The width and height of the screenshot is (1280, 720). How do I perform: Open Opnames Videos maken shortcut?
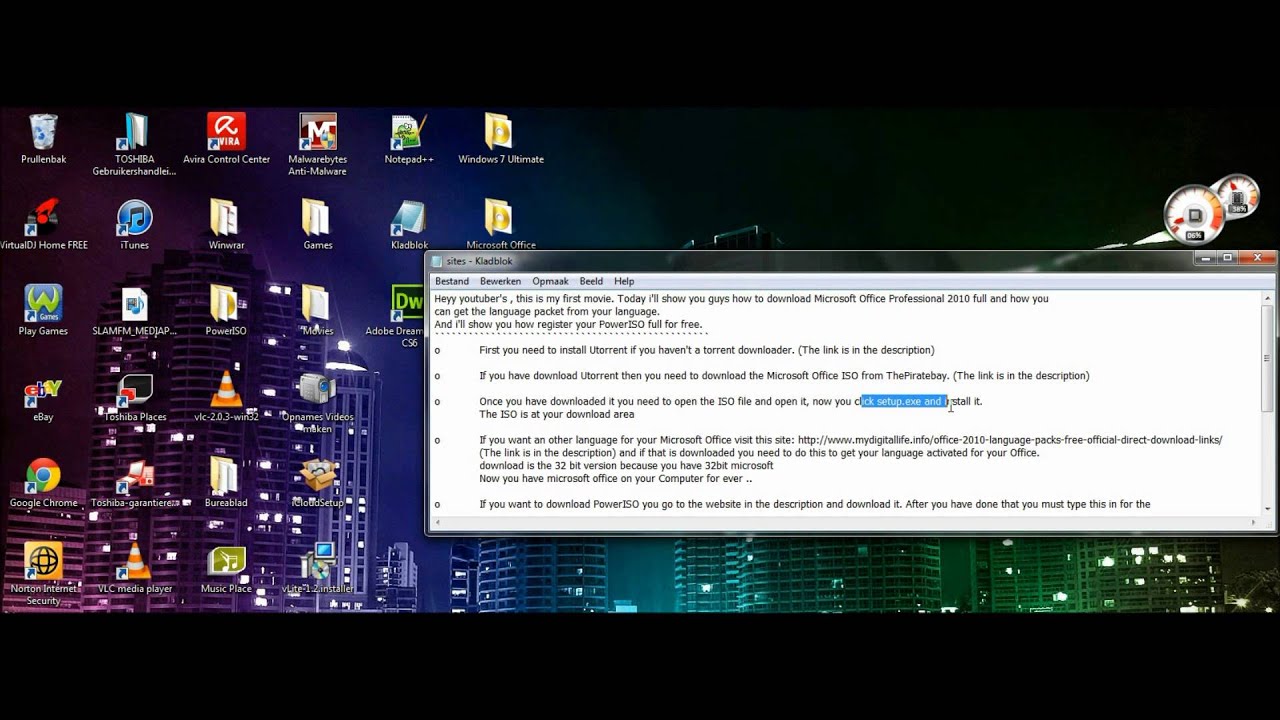coord(317,403)
